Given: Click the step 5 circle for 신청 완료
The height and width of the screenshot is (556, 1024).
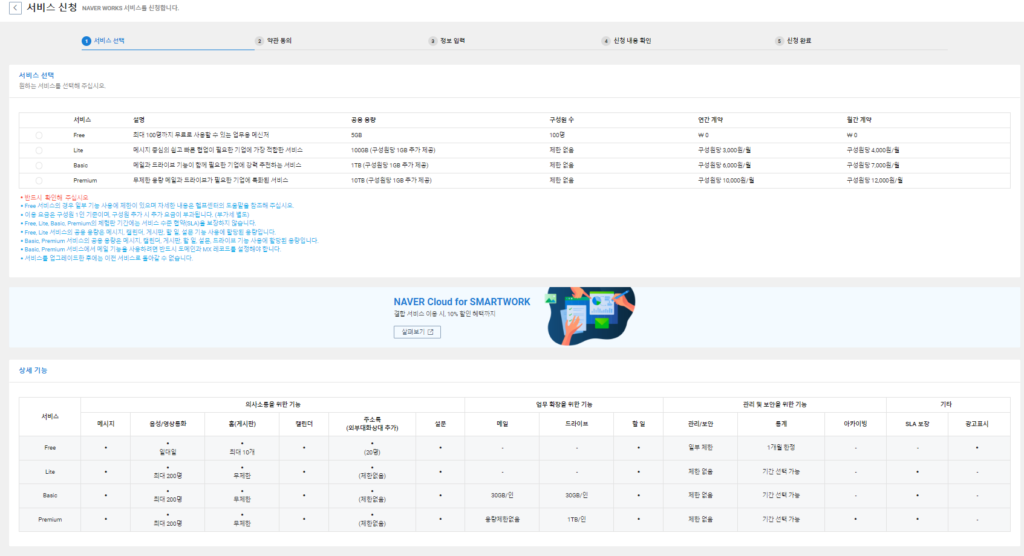Looking at the screenshot, I should coord(779,41).
